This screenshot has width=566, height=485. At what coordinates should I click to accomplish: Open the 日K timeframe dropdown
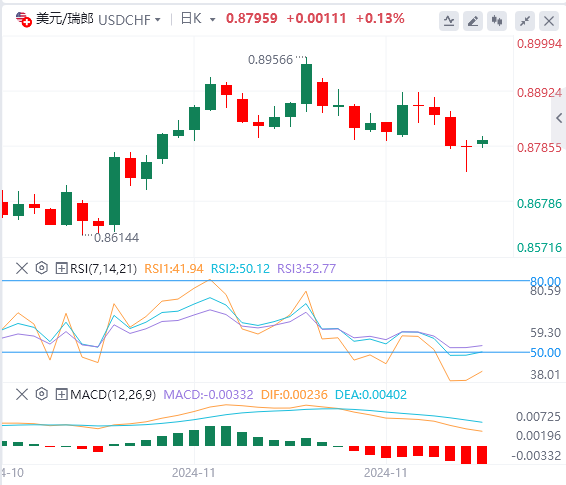click(213, 19)
